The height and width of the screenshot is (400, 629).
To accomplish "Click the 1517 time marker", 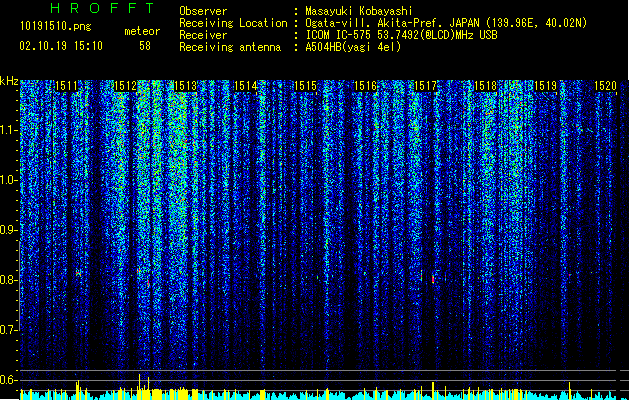I will 425,86.
